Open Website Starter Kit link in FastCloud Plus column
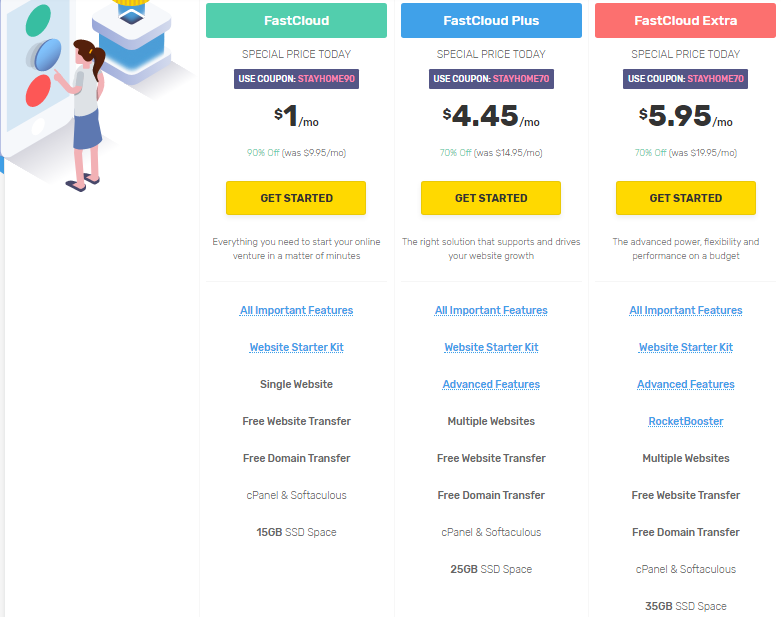Screen dimensions: 781x617 (491, 347)
